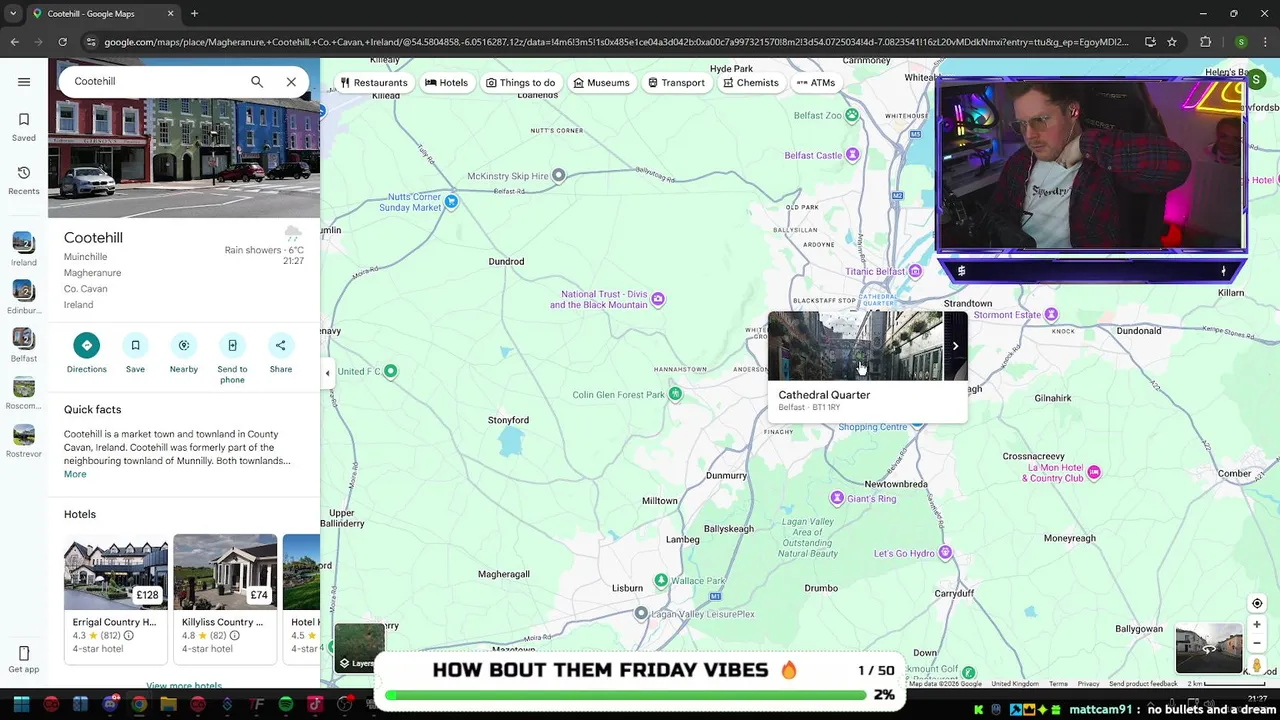Viewport: 1280px width, 720px height.
Task: Open the Cathedral Quarter photo preview
Action: (855, 346)
